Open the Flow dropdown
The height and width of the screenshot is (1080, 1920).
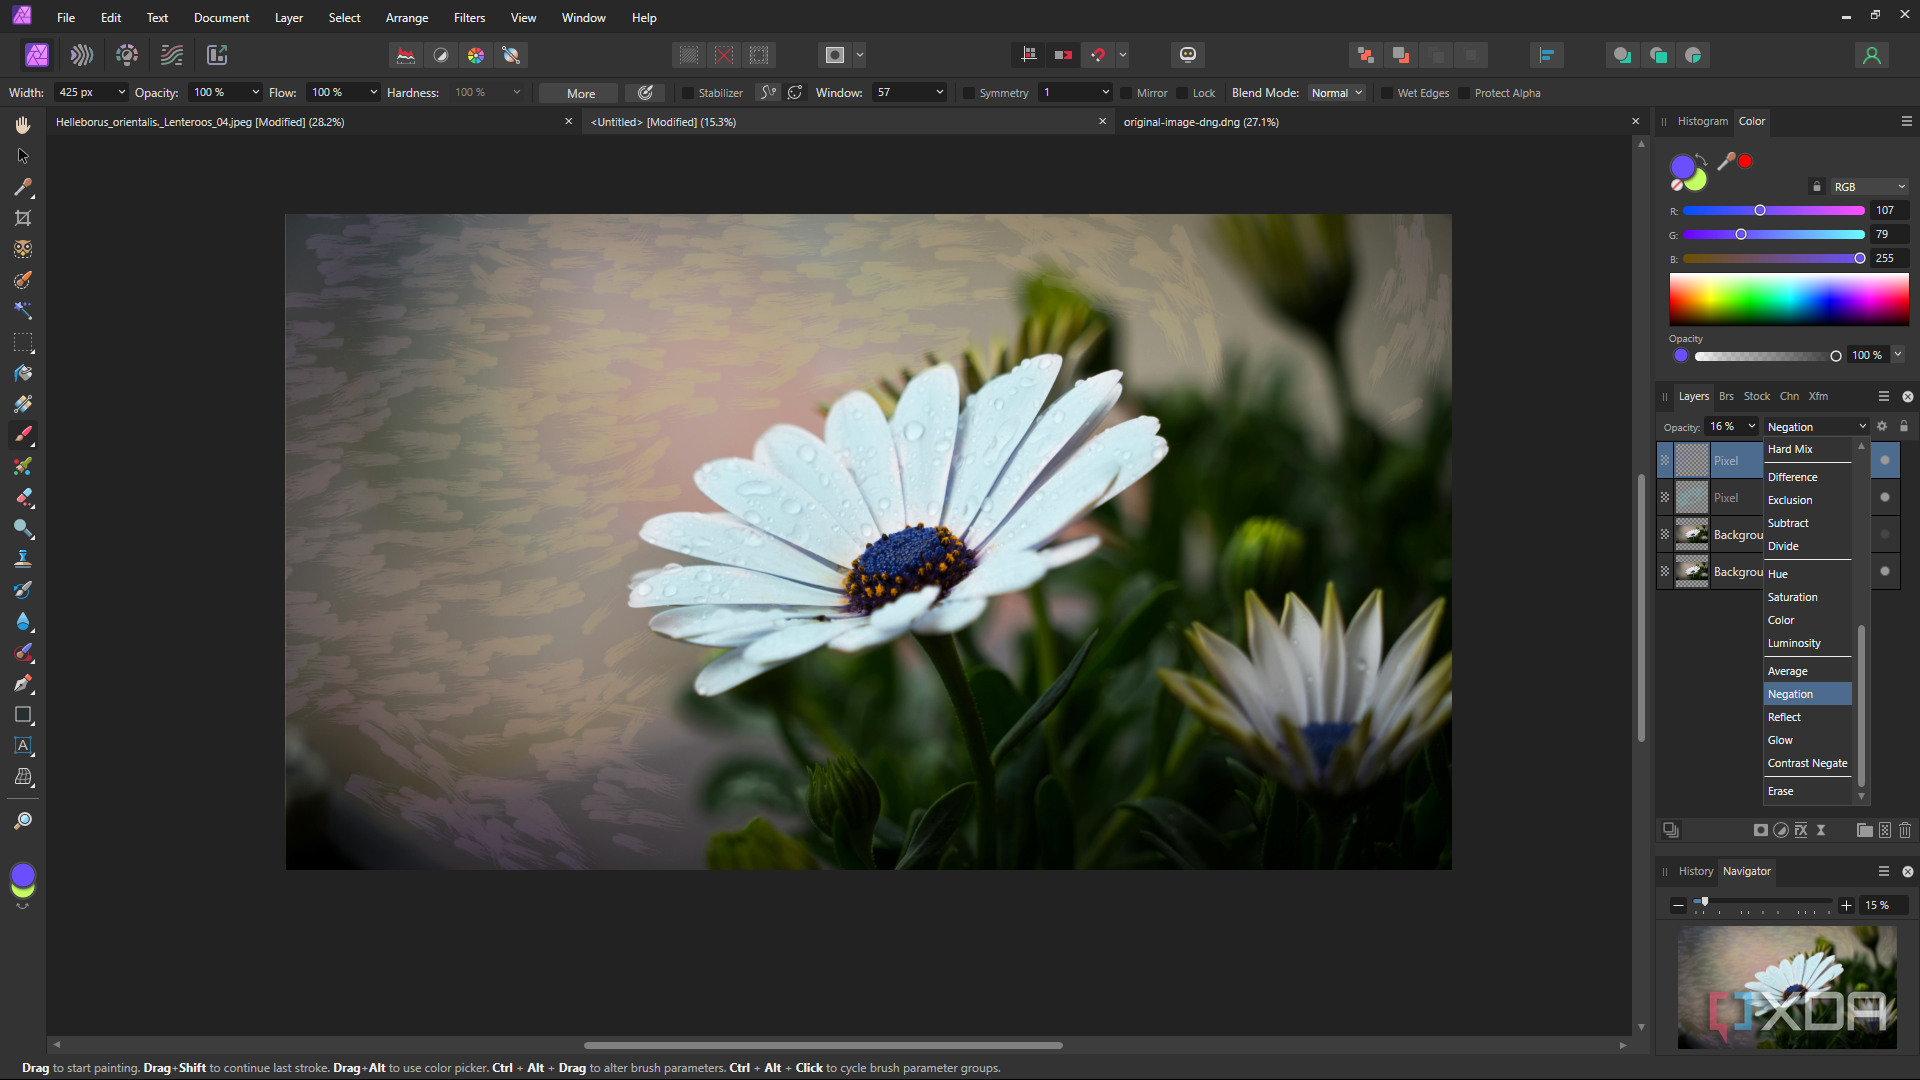(374, 92)
